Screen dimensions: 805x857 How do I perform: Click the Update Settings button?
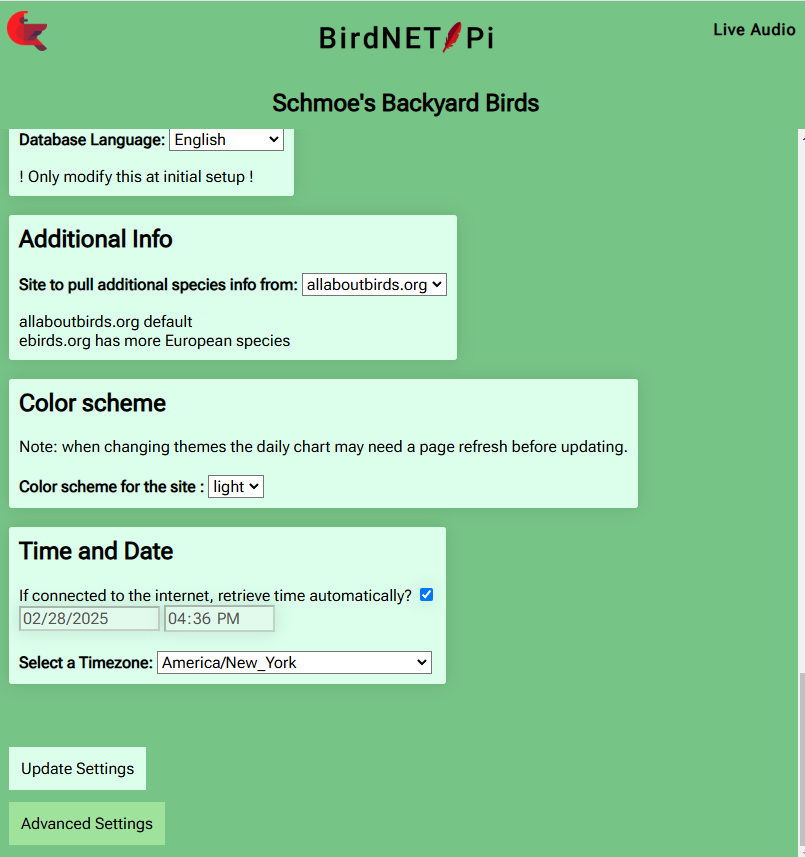pyautogui.click(x=78, y=768)
